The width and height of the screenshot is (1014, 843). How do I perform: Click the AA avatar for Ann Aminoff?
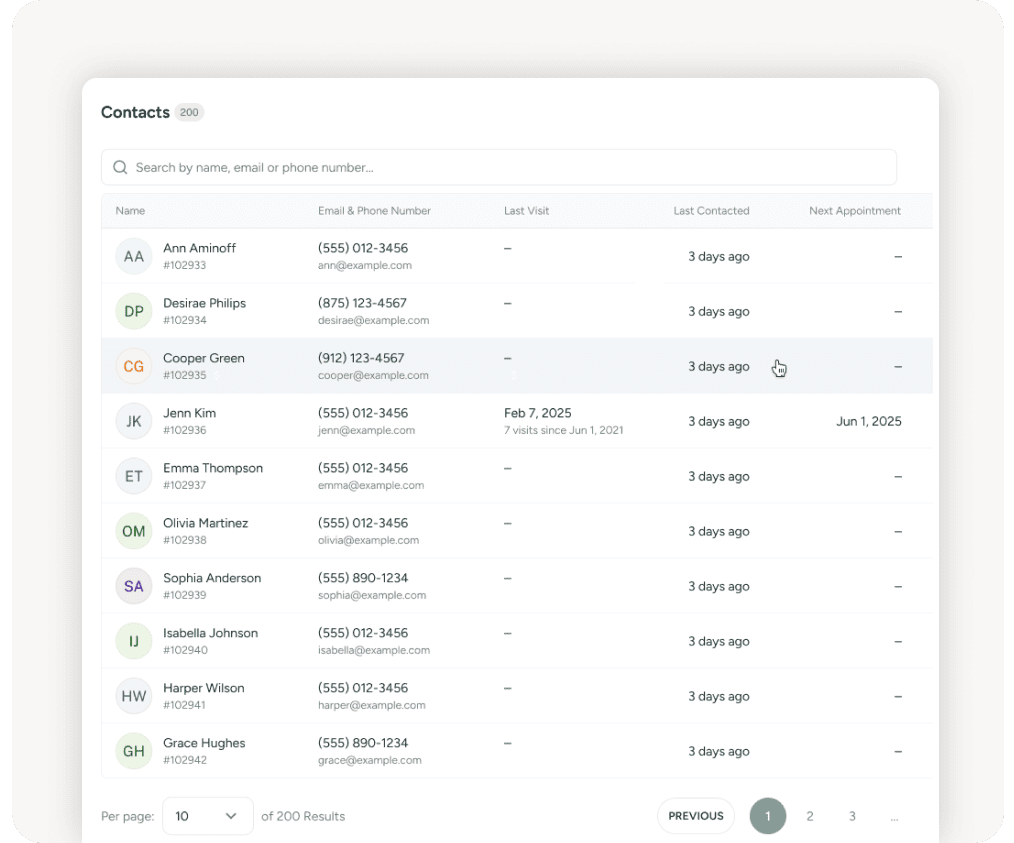tap(133, 257)
